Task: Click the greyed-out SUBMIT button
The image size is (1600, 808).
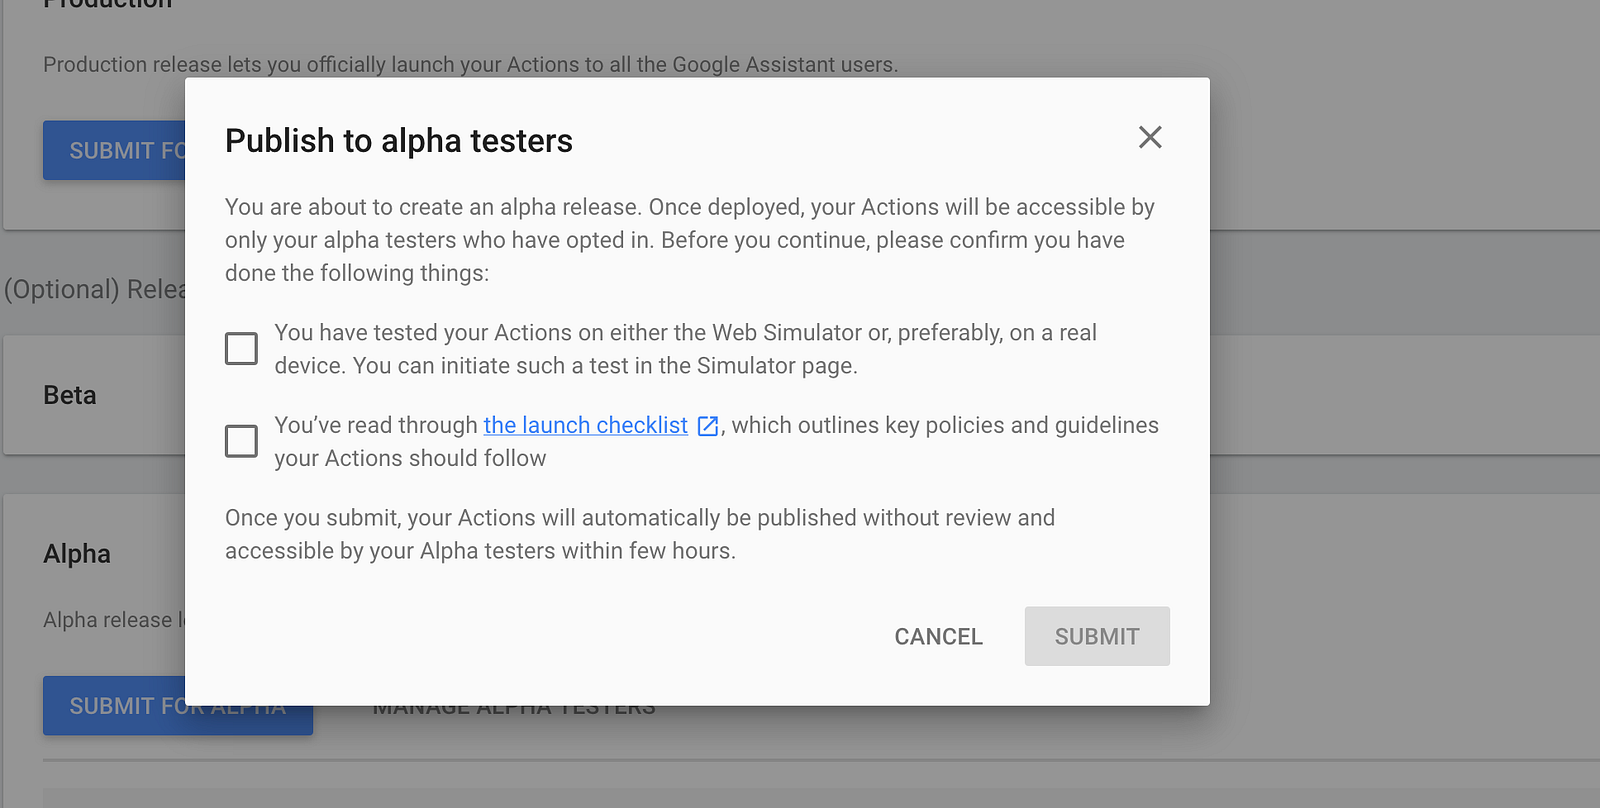Action: [1096, 636]
